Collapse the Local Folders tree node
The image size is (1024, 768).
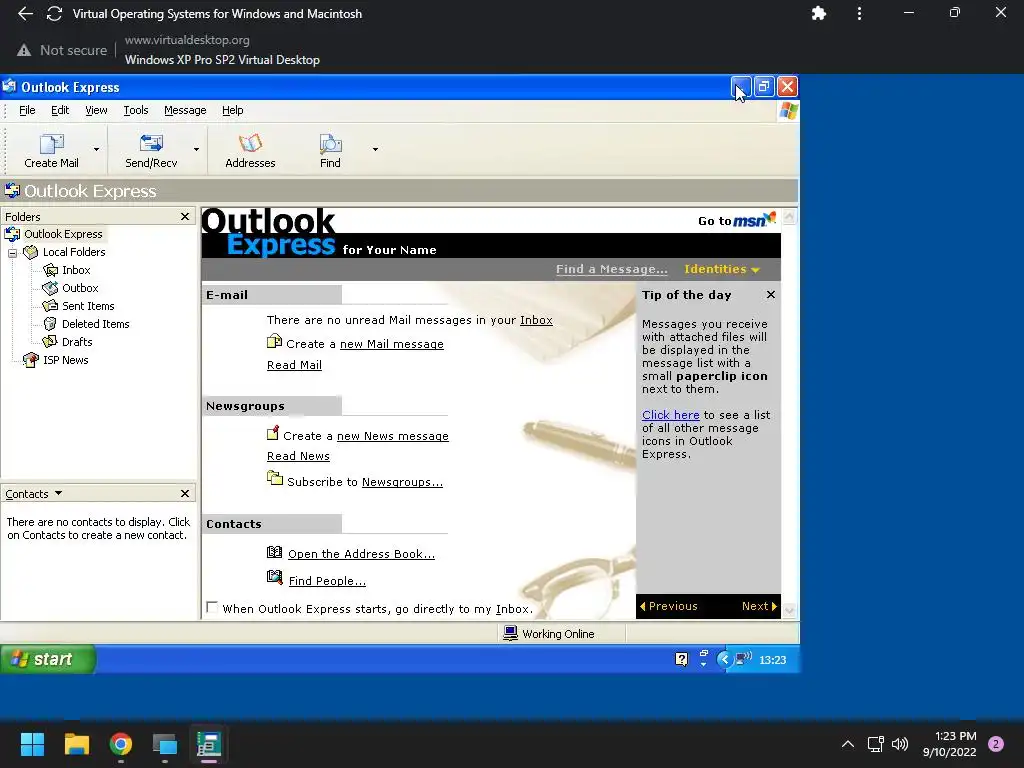(x=12, y=253)
